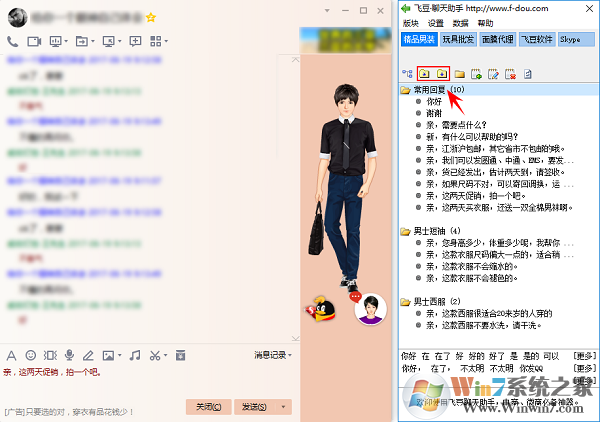The image size is (600, 422).
Task: Open the apps grid dropdown arrow
Action: pyautogui.click(x=166, y=41)
